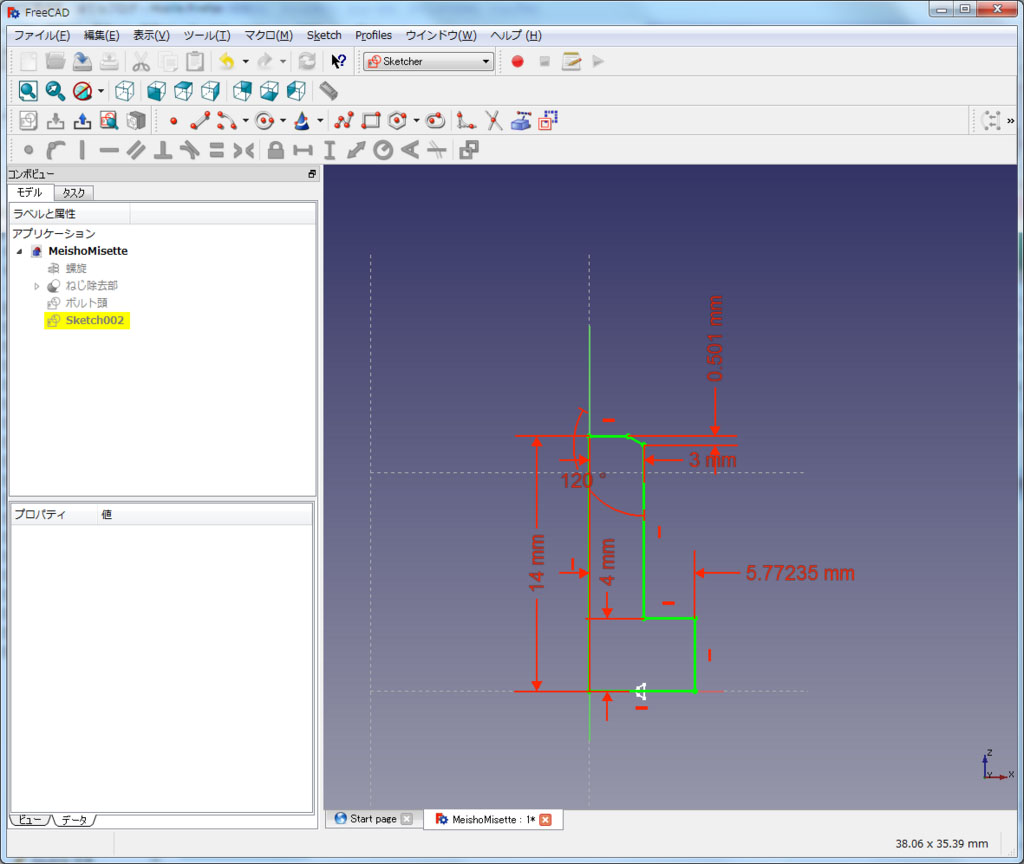Open the undo history dropdown arrow
Screen dimensions: 1024x864
[246, 61]
